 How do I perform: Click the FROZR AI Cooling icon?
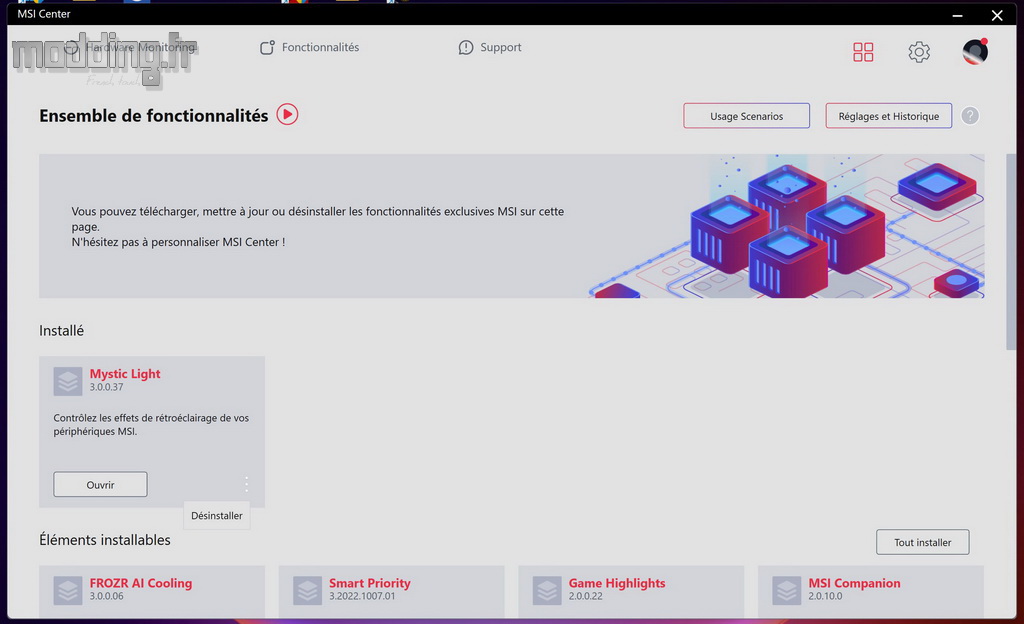[x=68, y=590]
